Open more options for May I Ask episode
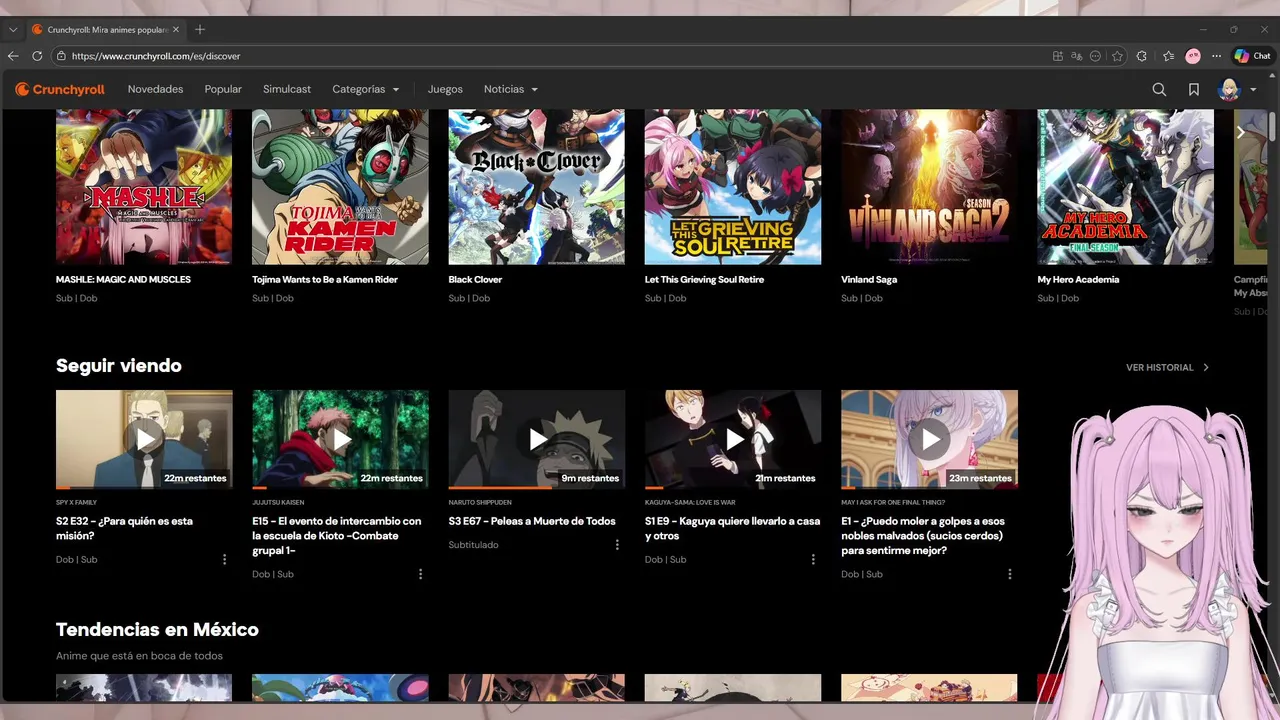This screenshot has height=720, width=1280. coord(1009,574)
